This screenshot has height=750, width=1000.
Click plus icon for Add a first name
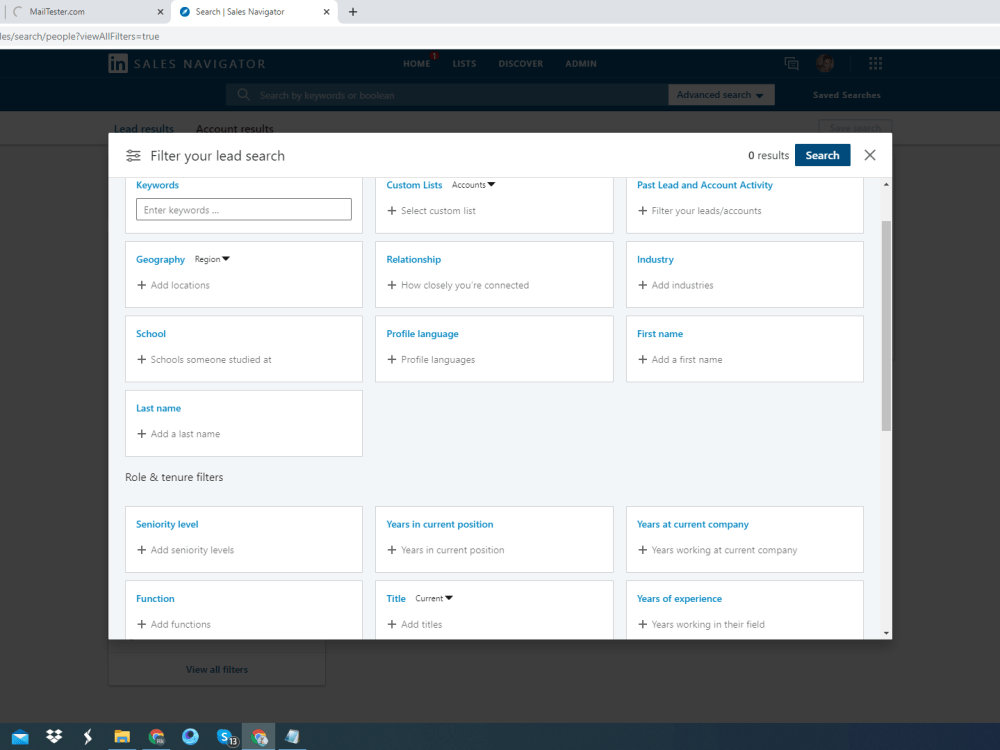(x=642, y=360)
